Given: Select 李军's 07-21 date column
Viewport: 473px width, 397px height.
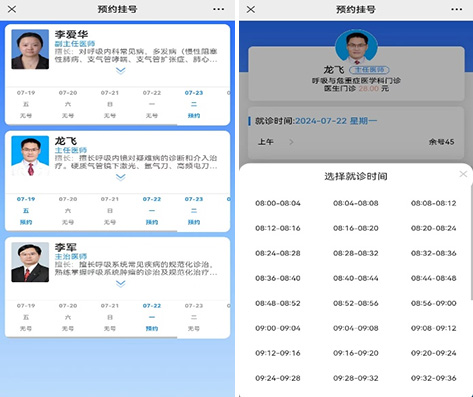Looking at the screenshot, I should click(x=110, y=317).
